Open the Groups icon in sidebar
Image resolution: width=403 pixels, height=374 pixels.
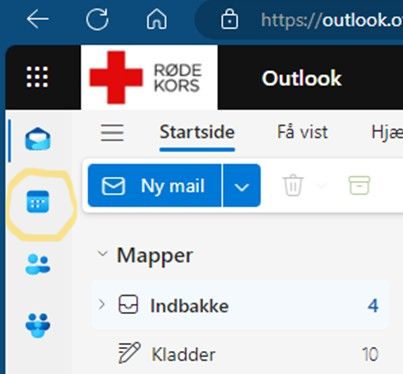coord(38,325)
